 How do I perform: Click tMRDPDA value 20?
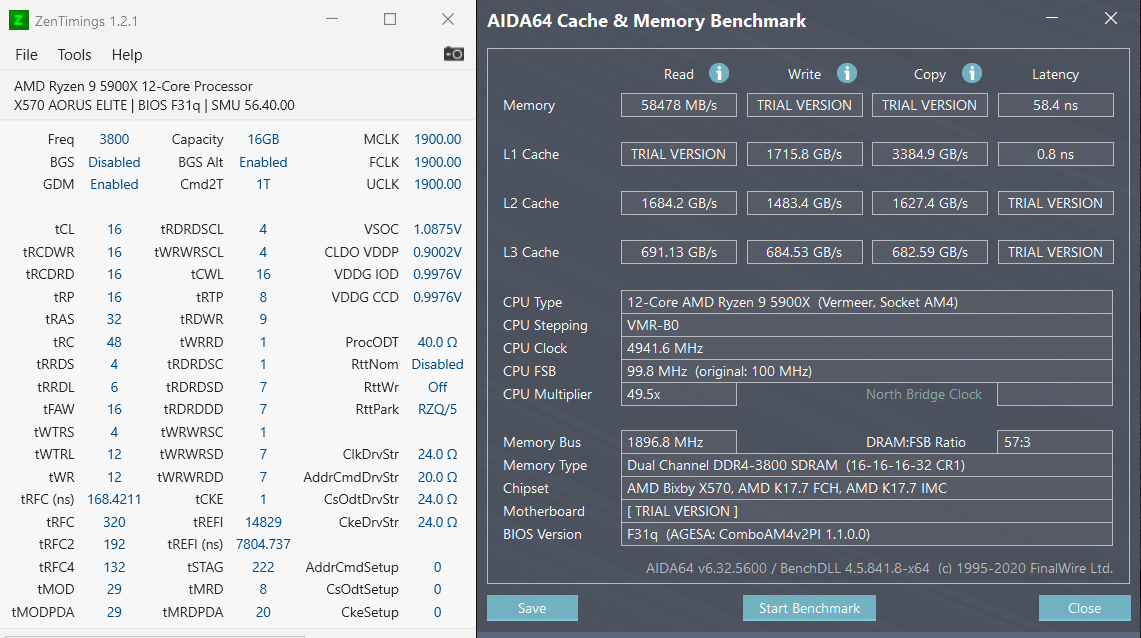point(263,612)
